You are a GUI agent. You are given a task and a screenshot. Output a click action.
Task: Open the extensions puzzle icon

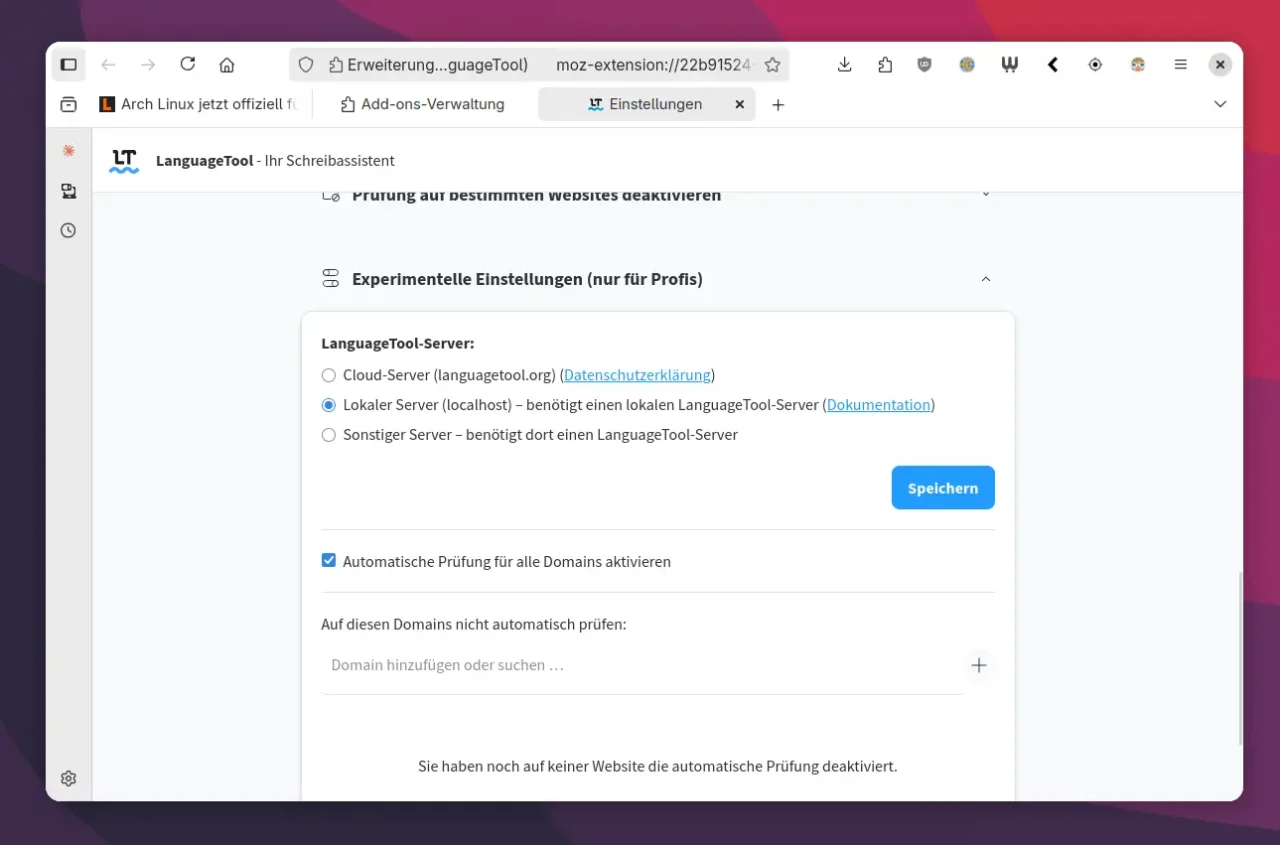click(885, 65)
